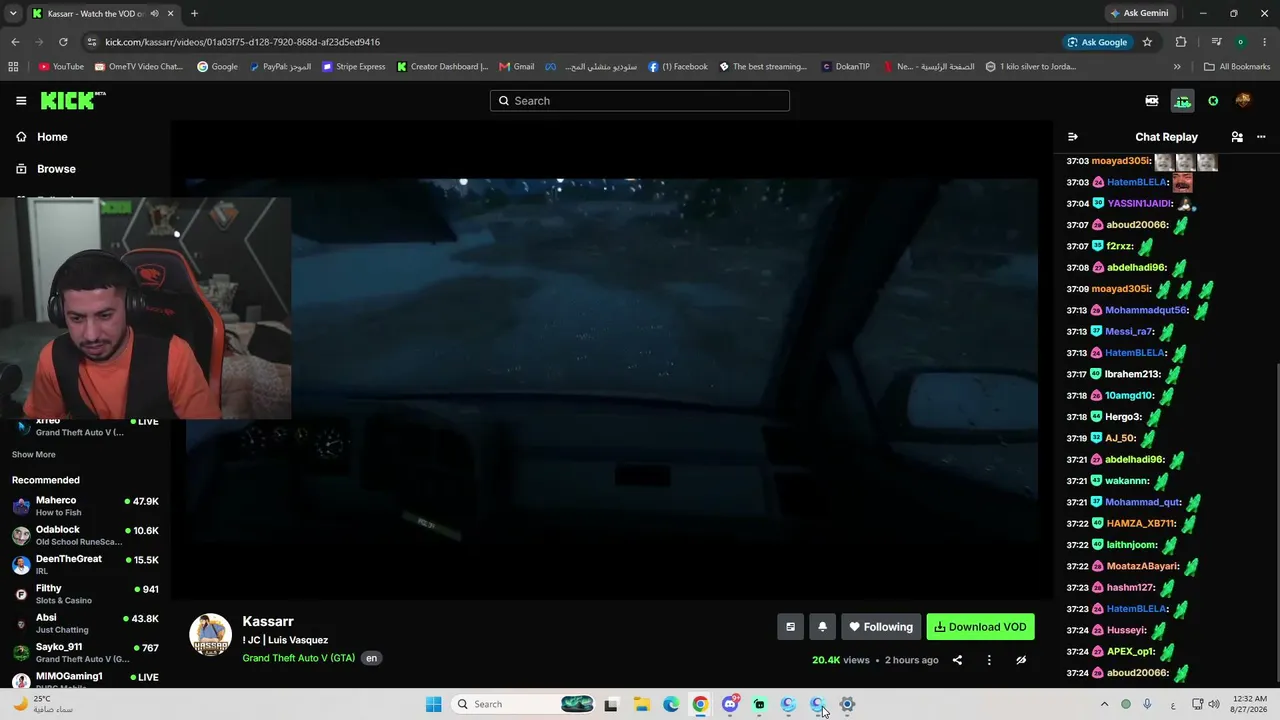1280x720 pixels.
Task: Click the Ask Google button
Action: click(1097, 42)
